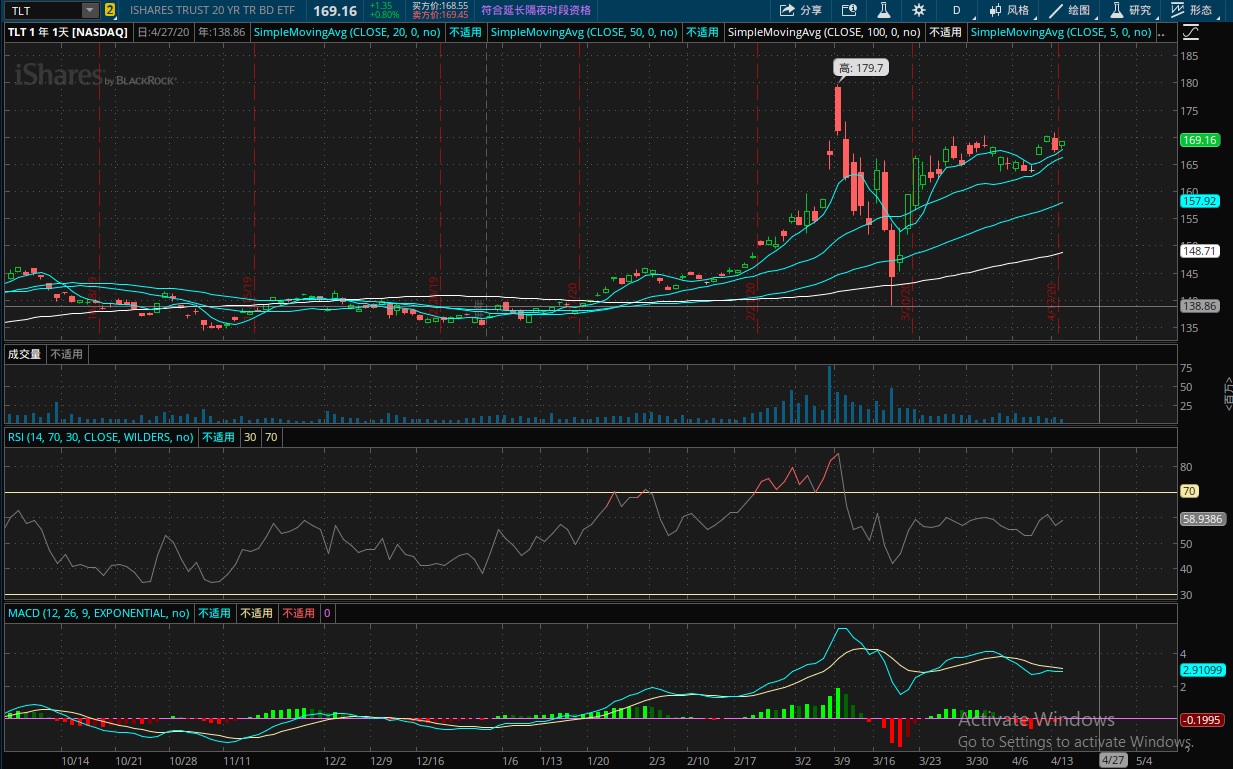Image resolution: width=1233 pixels, height=769 pixels.
Task: Click the MACD value 2.91099 label
Action: (x=1203, y=670)
